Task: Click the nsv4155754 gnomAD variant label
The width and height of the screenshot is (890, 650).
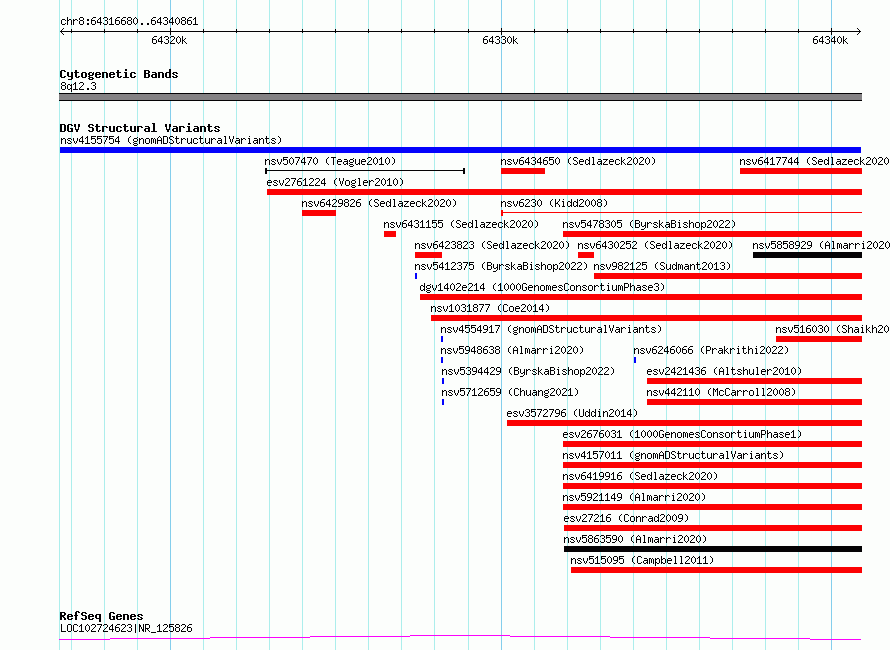Action: [171, 140]
